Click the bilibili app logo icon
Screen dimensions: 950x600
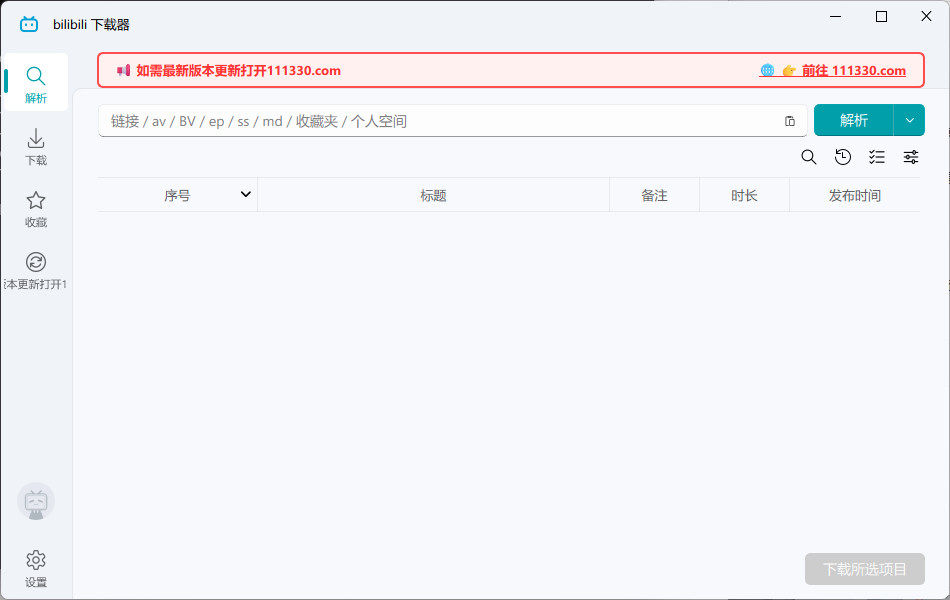(x=28, y=24)
